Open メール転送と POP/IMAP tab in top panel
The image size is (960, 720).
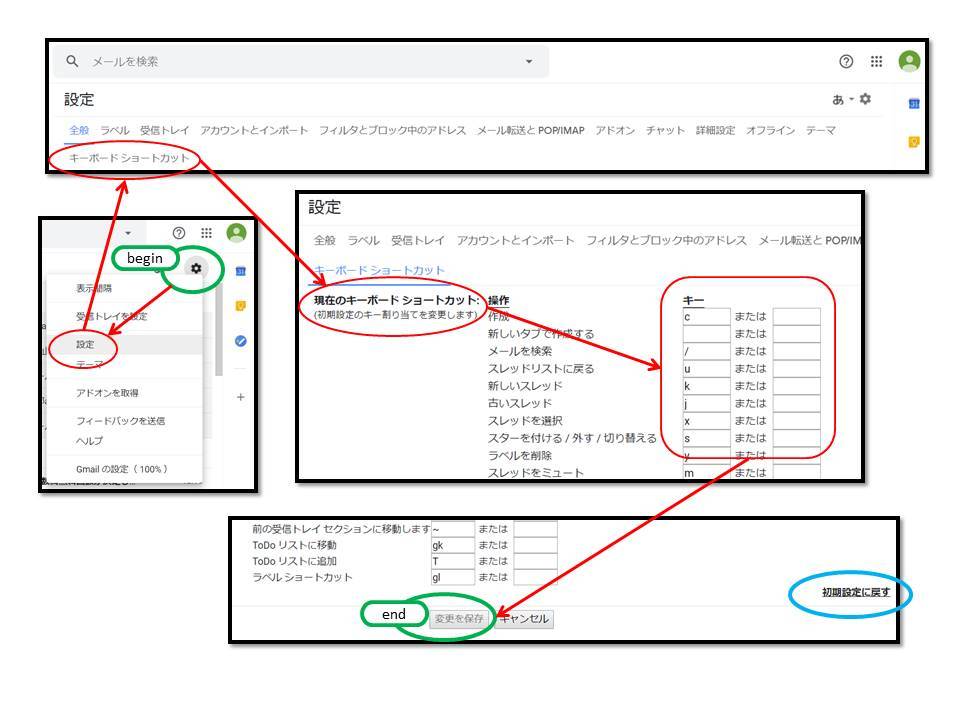pyautogui.click(x=531, y=130)
